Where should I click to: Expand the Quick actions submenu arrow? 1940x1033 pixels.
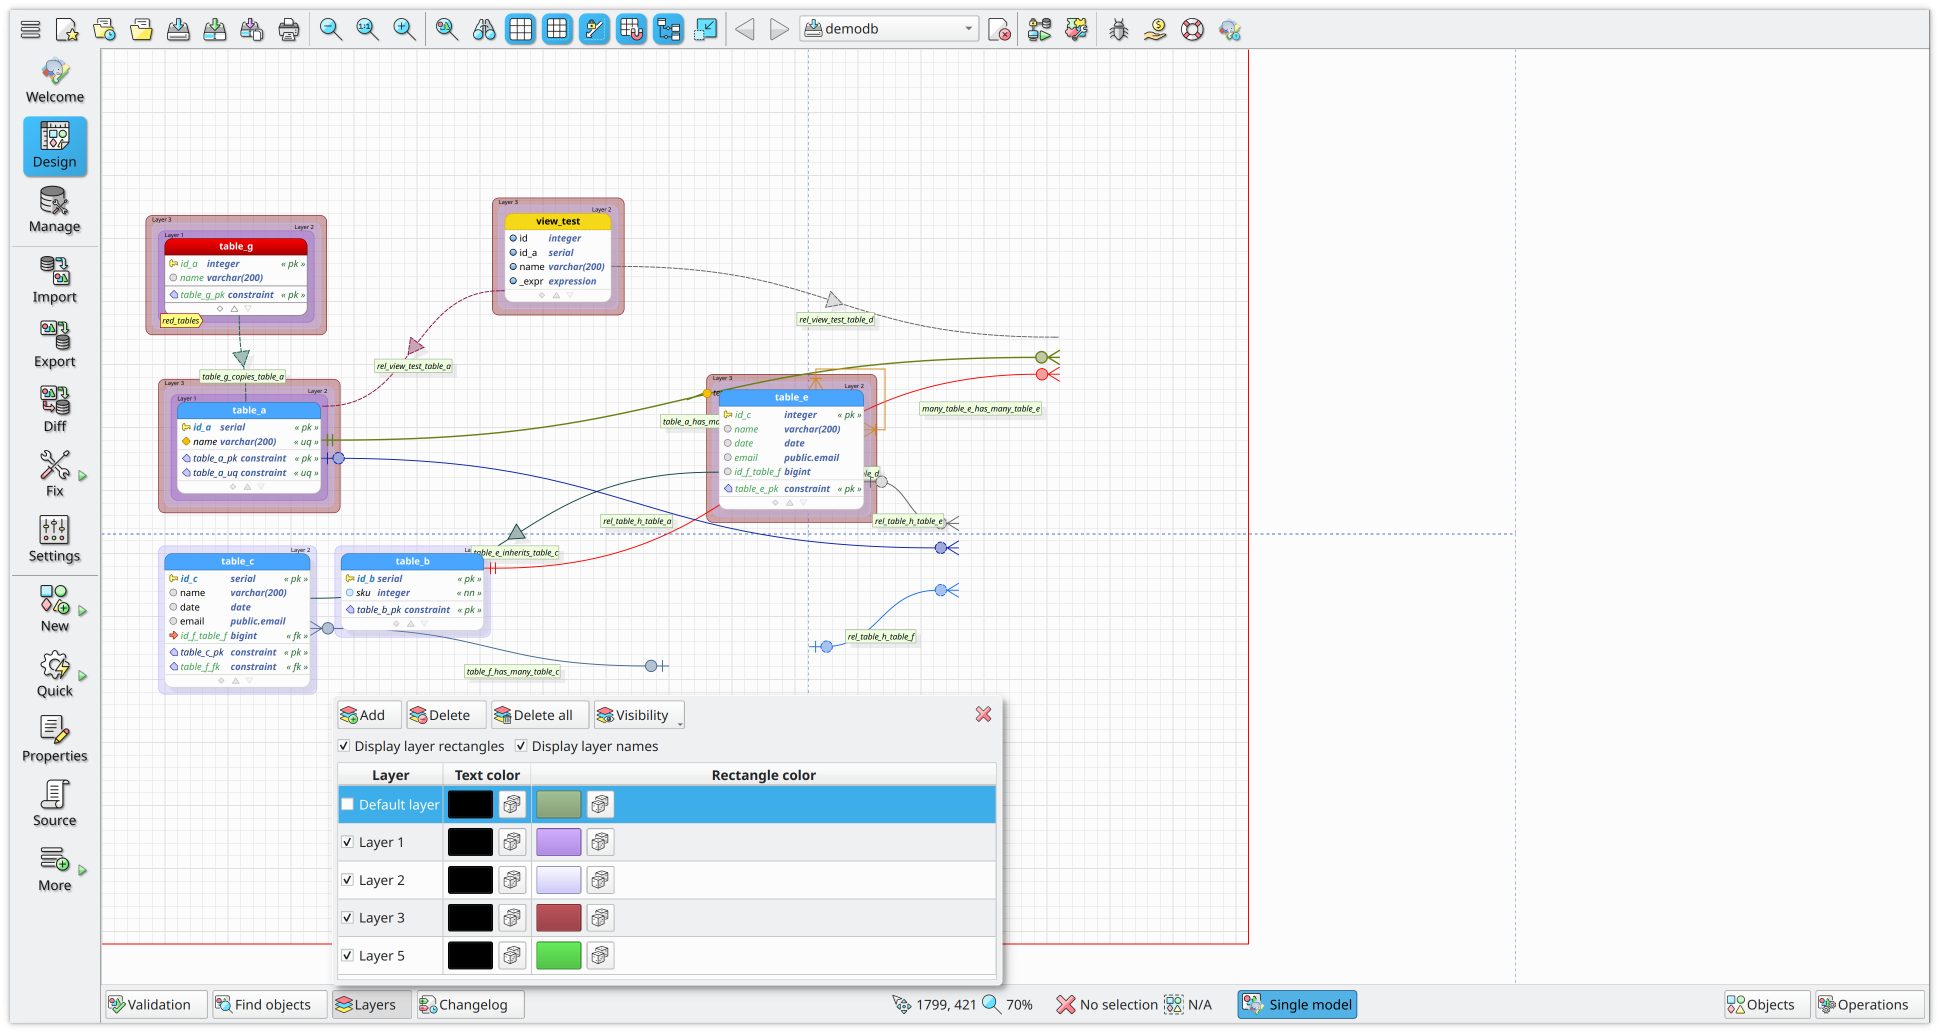click(83, 676)
